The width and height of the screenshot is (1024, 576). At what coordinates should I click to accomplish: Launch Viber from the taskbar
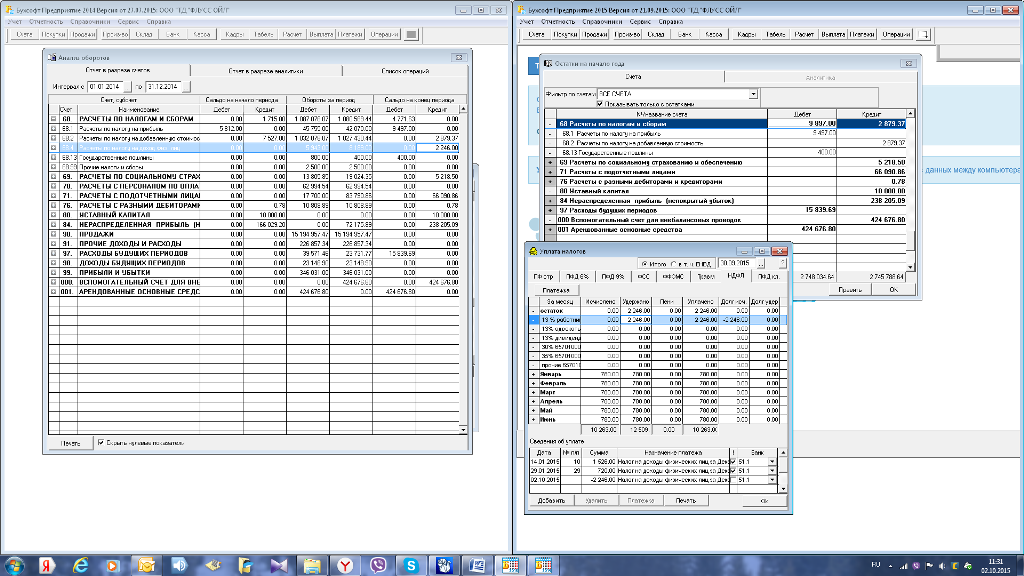(x=378, y=565)
